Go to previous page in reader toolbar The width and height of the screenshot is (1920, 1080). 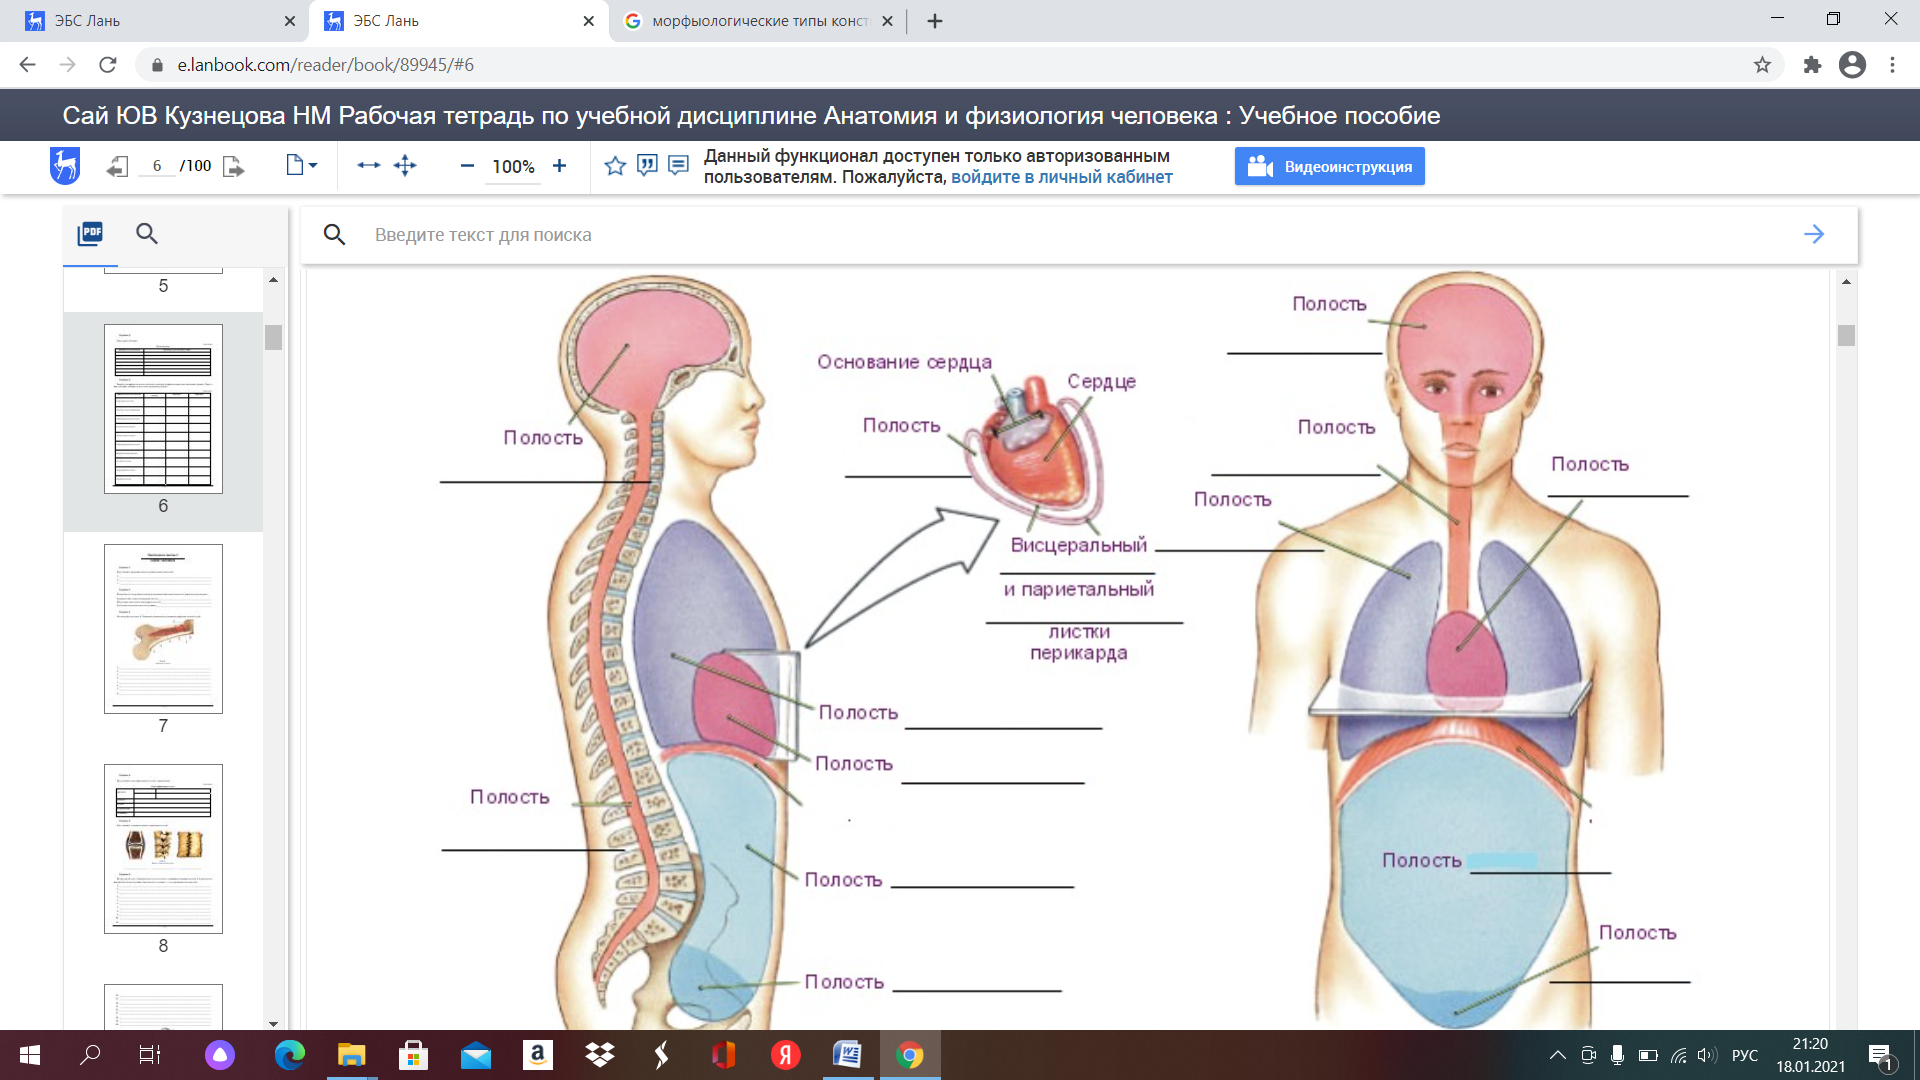point(117,166)
